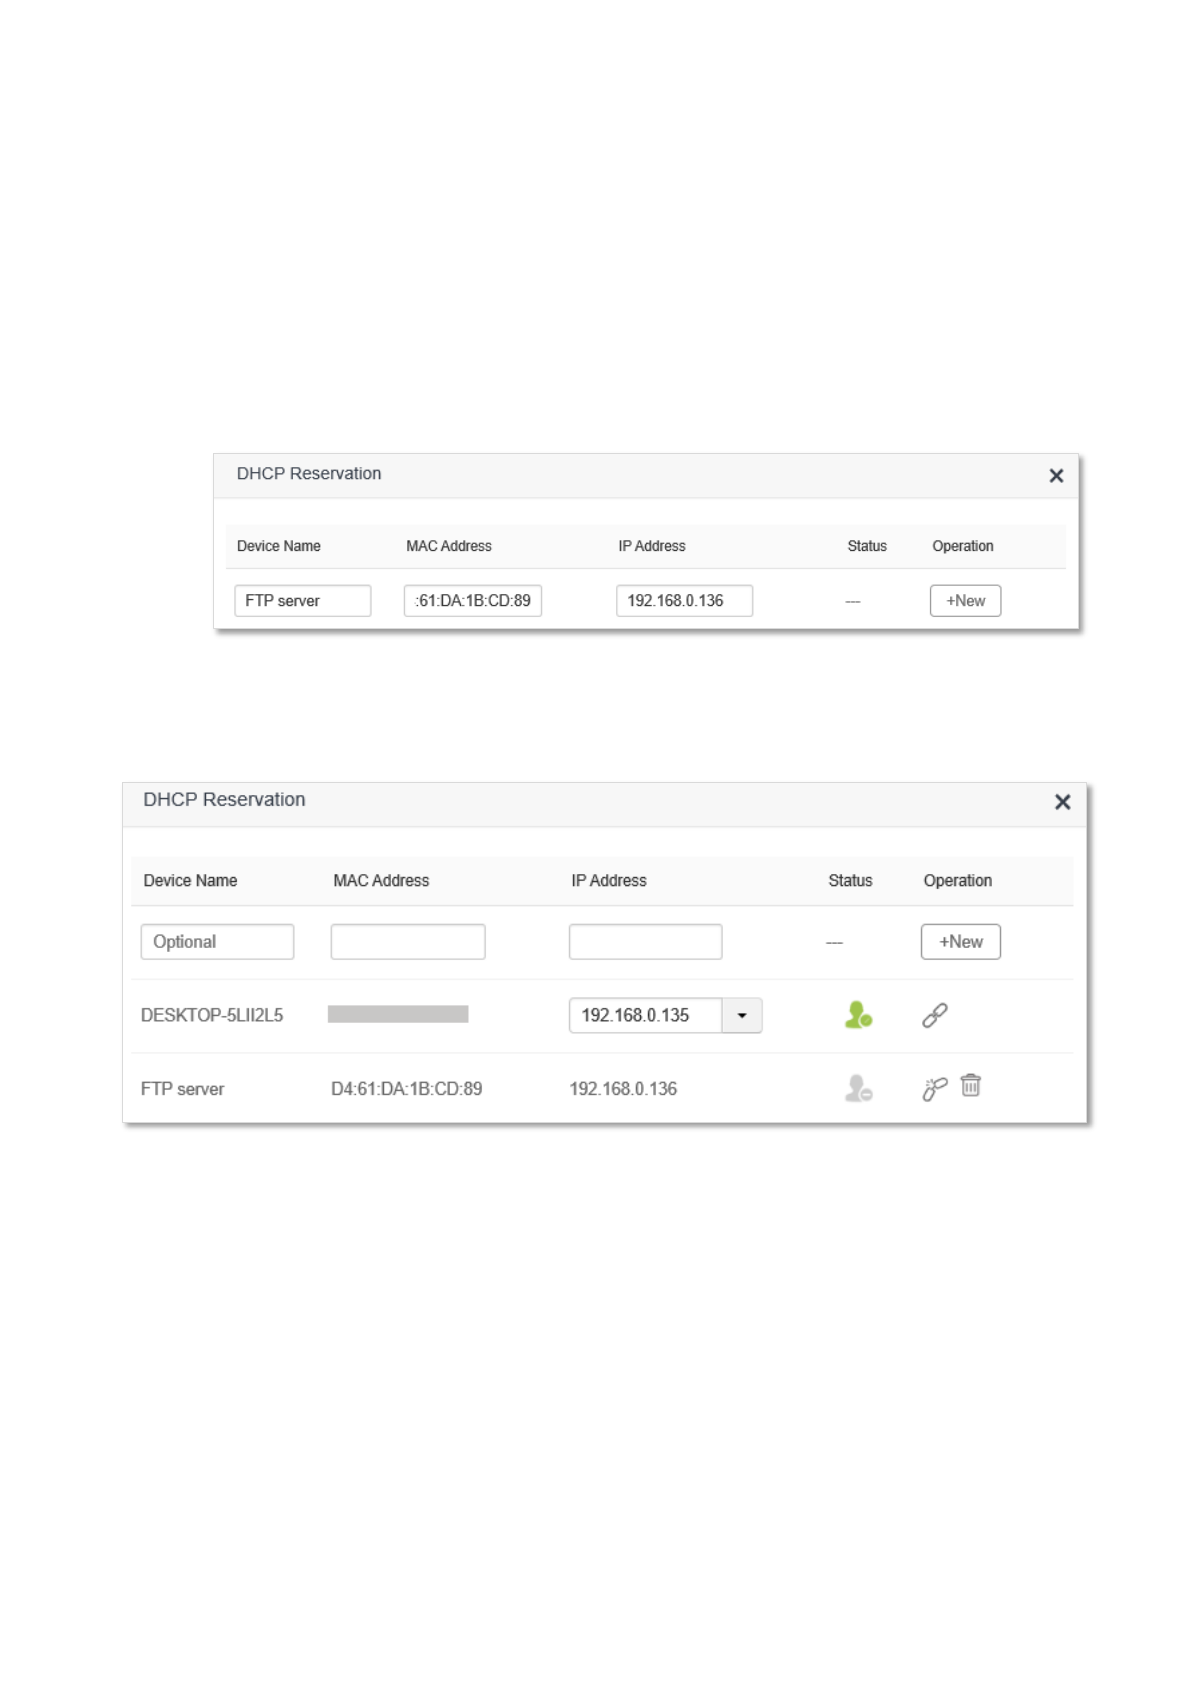Click the unbind icon for FTP server

coord(934,1088)
